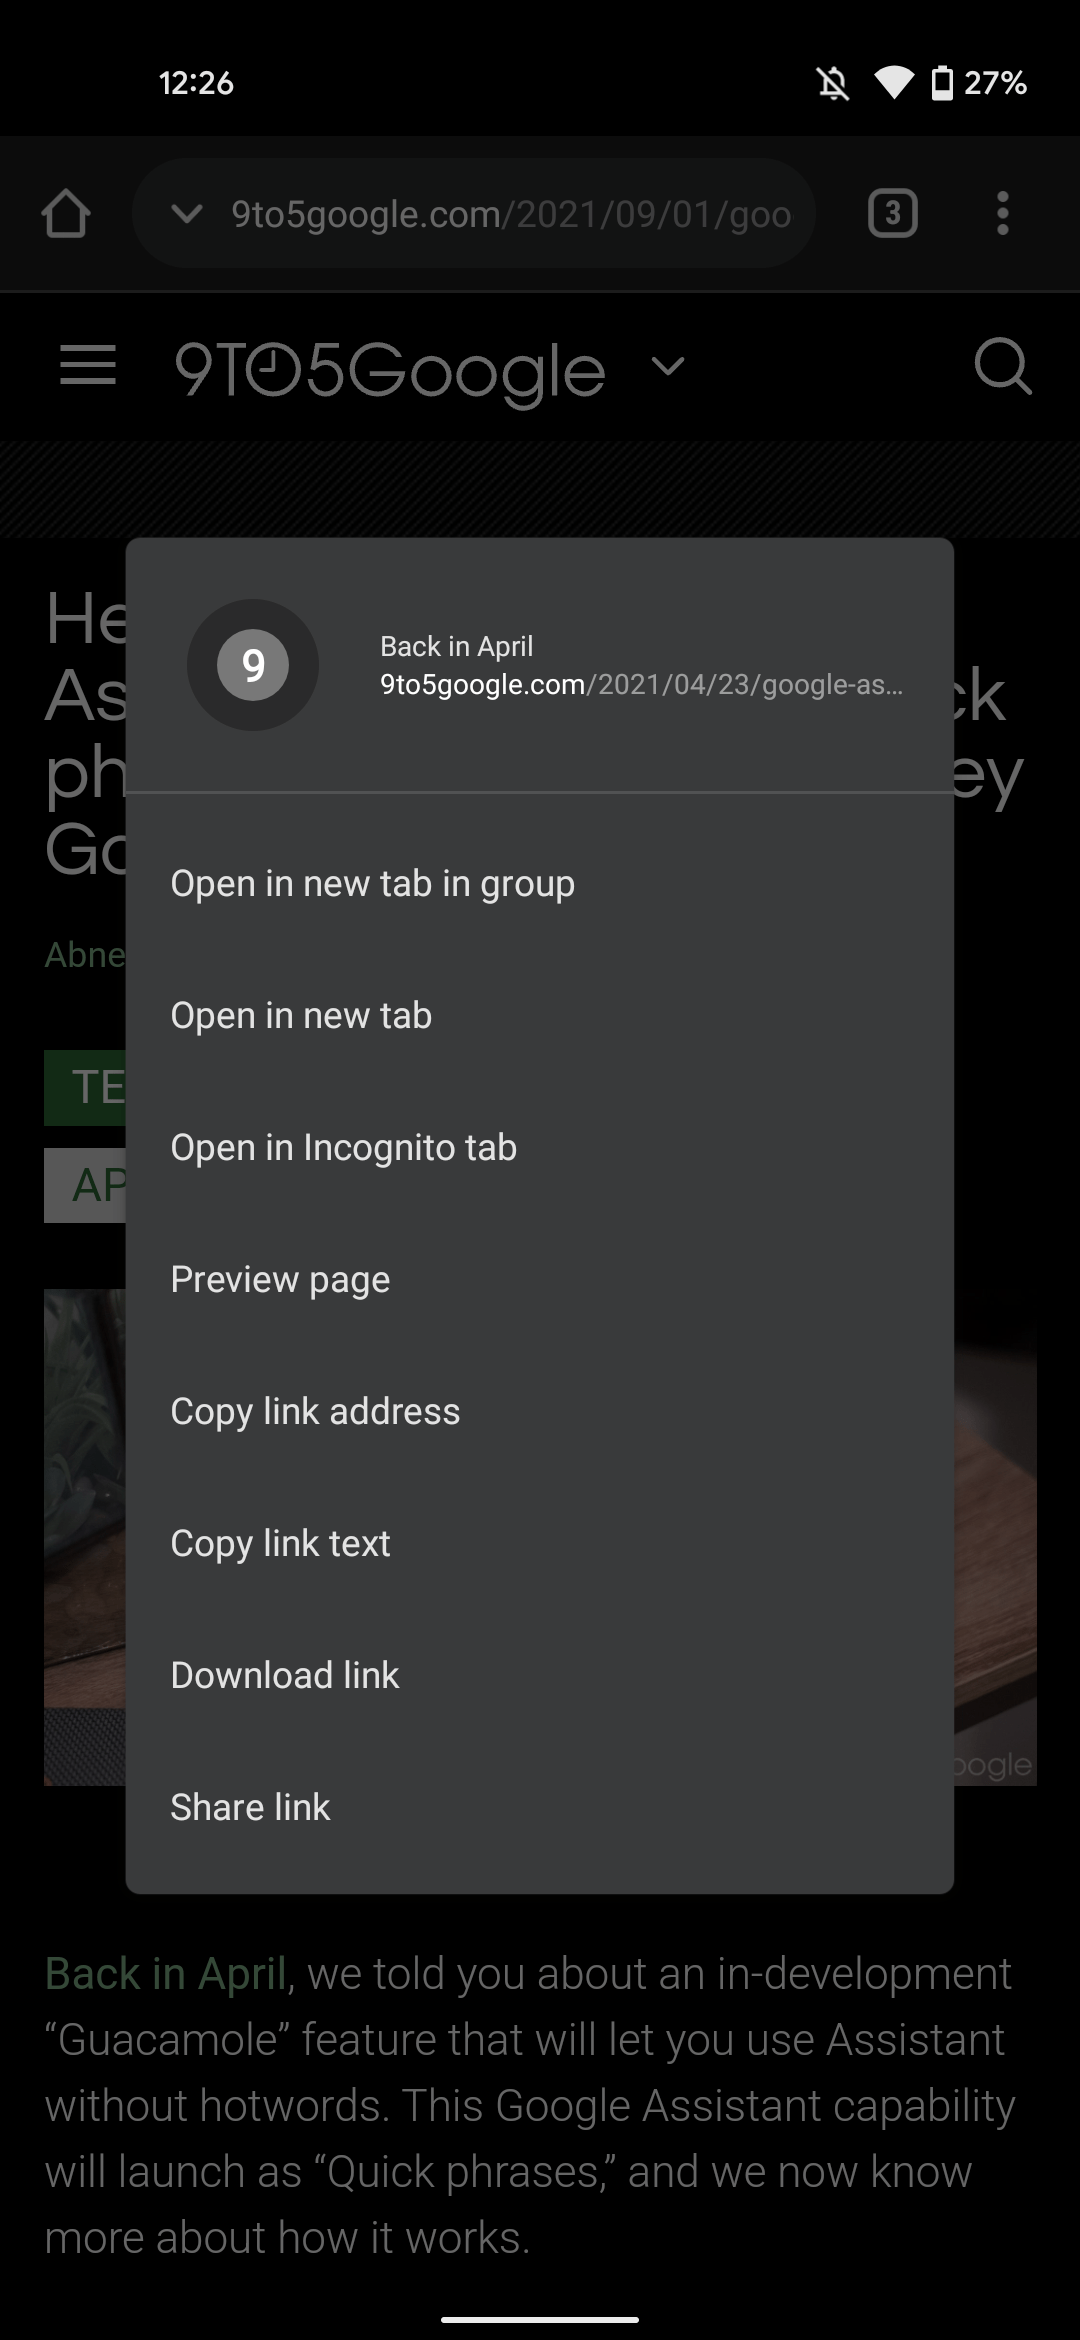The height and width of the screenshot is (2340, 1080).
Task: Select 'Copy link text'
Action: click(x=540, y=1544)
